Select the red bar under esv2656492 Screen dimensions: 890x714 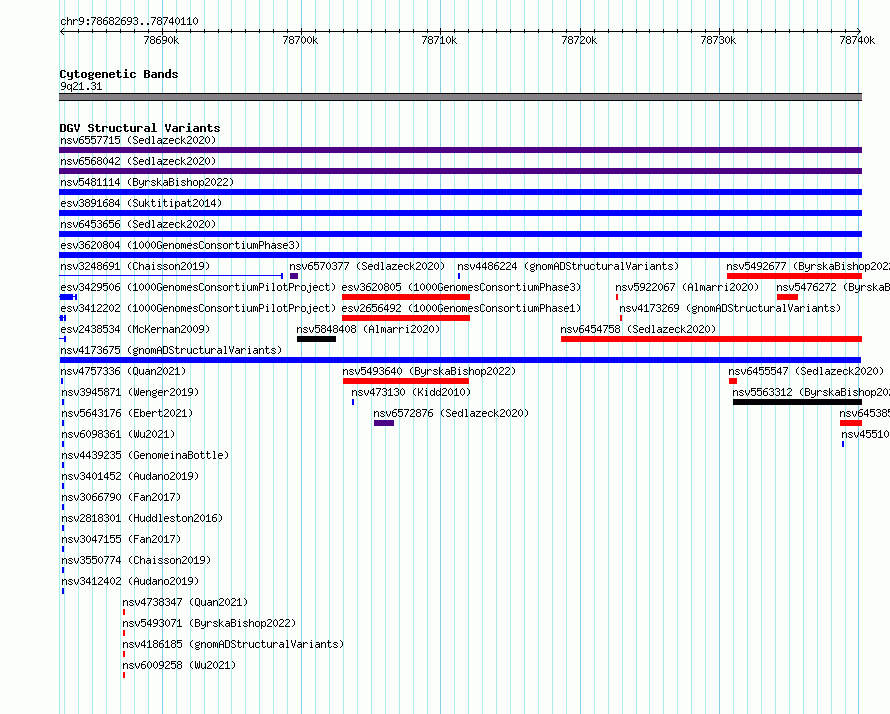(406, 318)
